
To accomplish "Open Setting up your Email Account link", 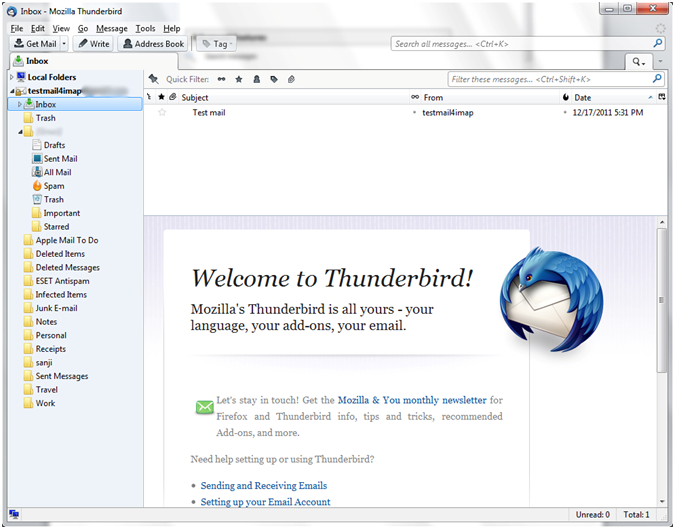I will 266,502.
